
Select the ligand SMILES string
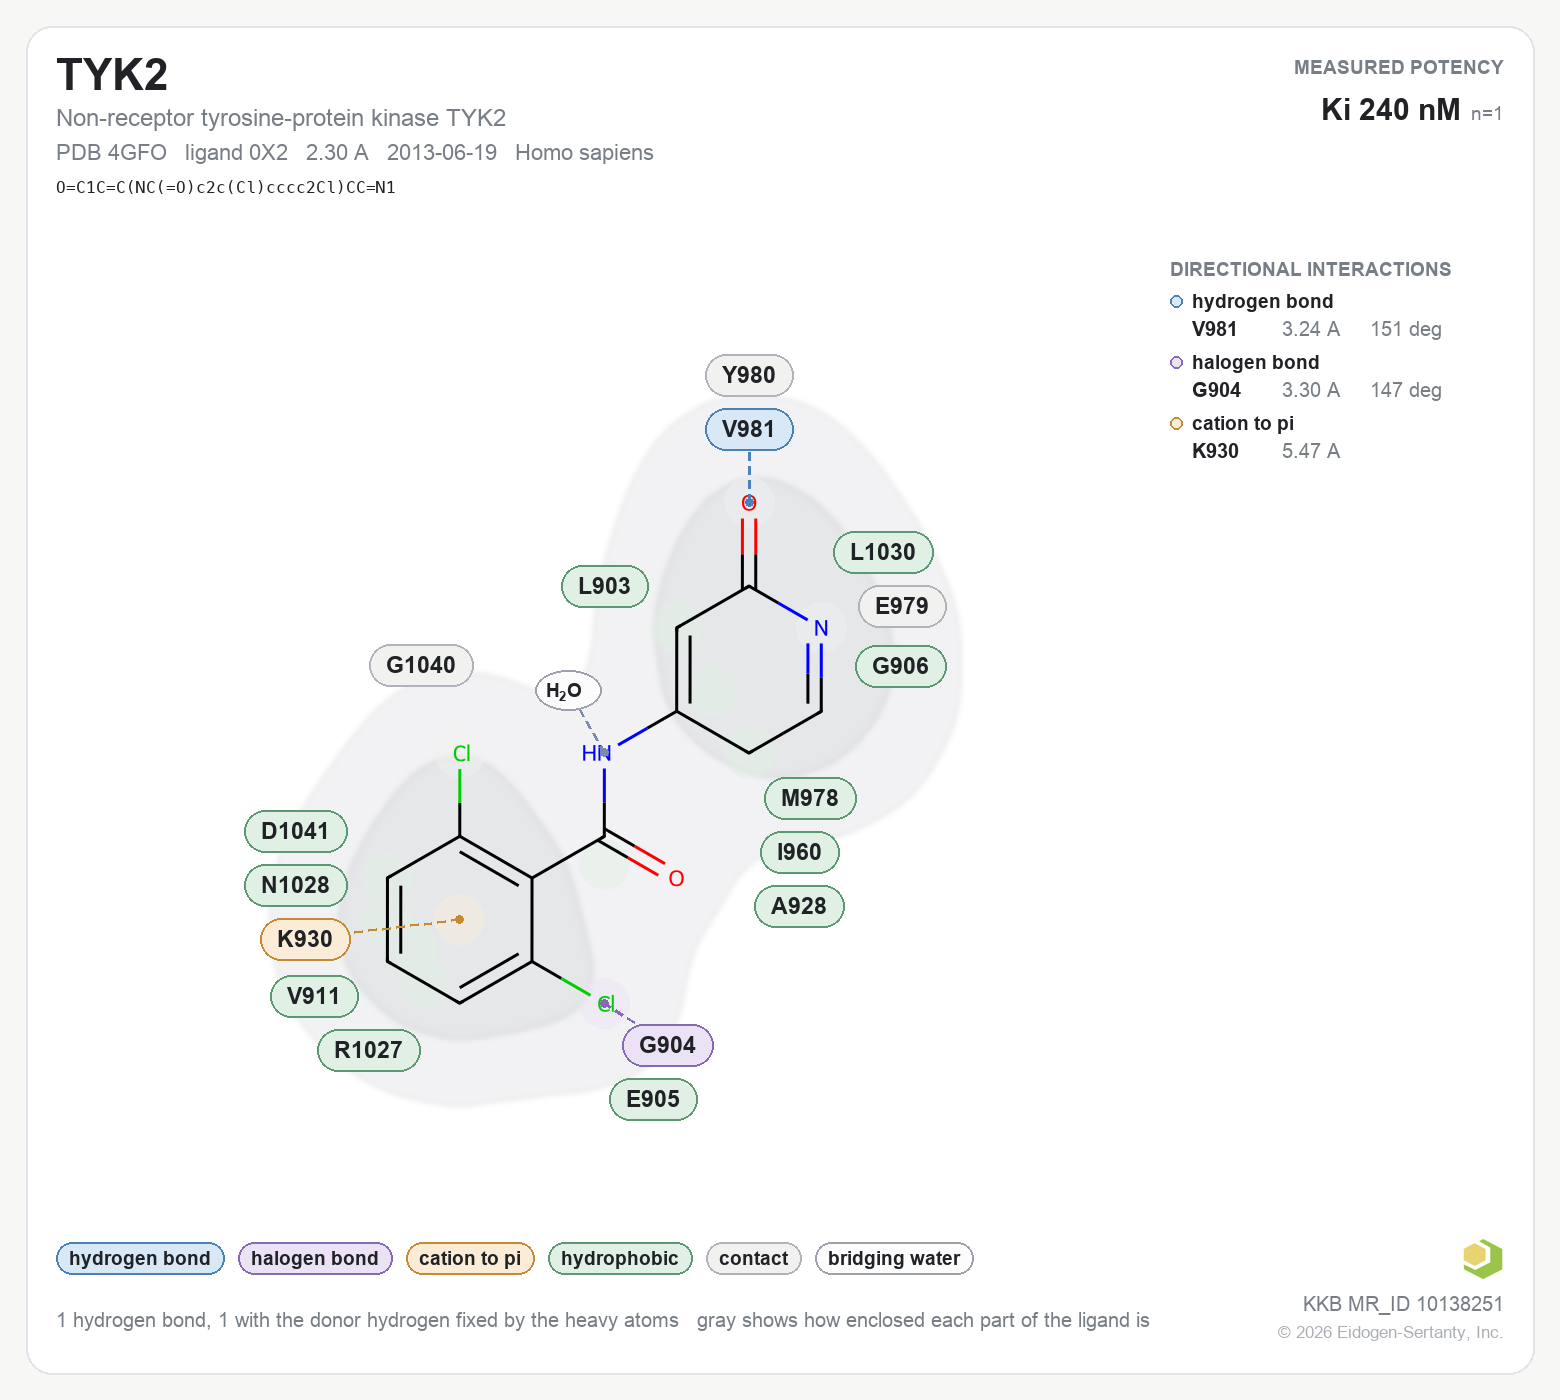click(x=226, y=187)
